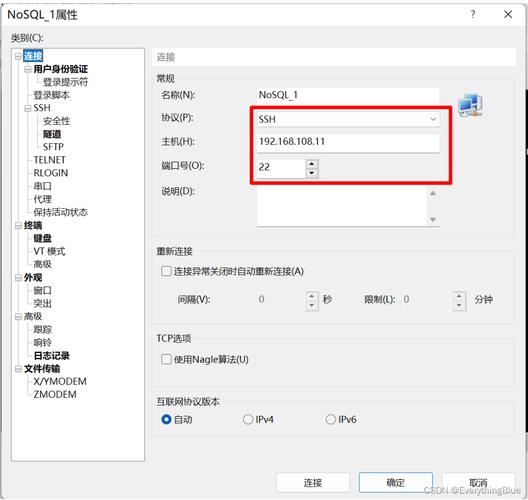The height and width of the screenshot is (500, 528).
Task: Select the 自动 internet protocol radio button
Action: pos(166,419)
